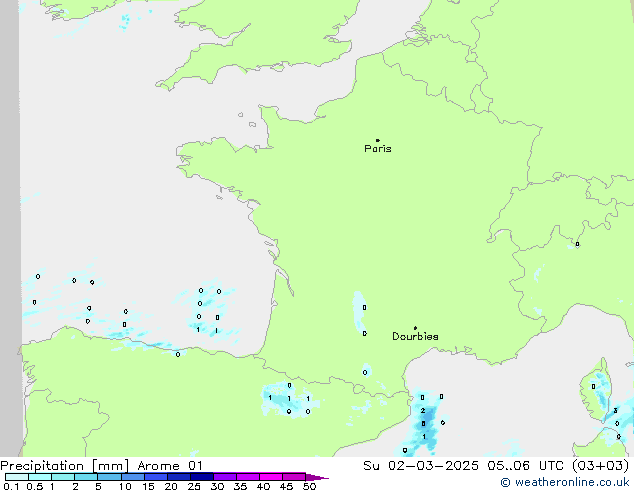The image size is (634, 490).
Task: Select the lightest cyan 0.1 mm legend swatch
Action: coord(17,477)
